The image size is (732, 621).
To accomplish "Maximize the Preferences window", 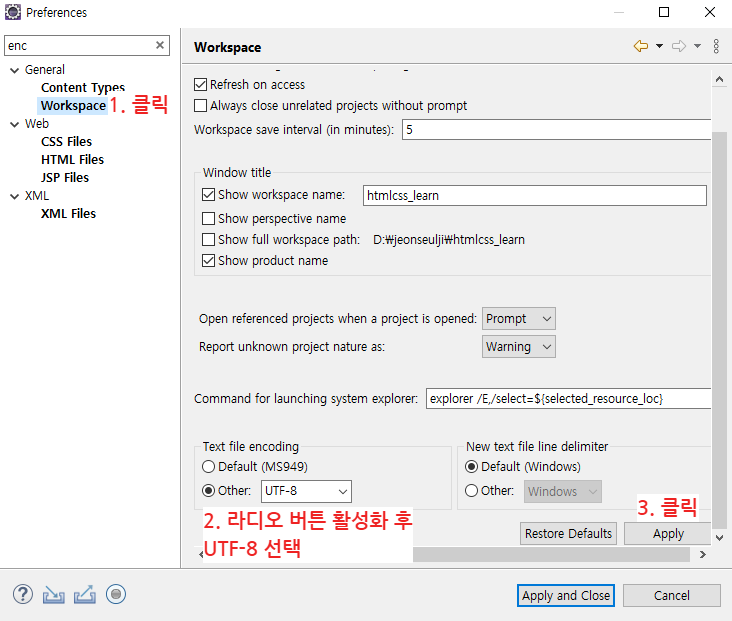I will pos(664,12).
